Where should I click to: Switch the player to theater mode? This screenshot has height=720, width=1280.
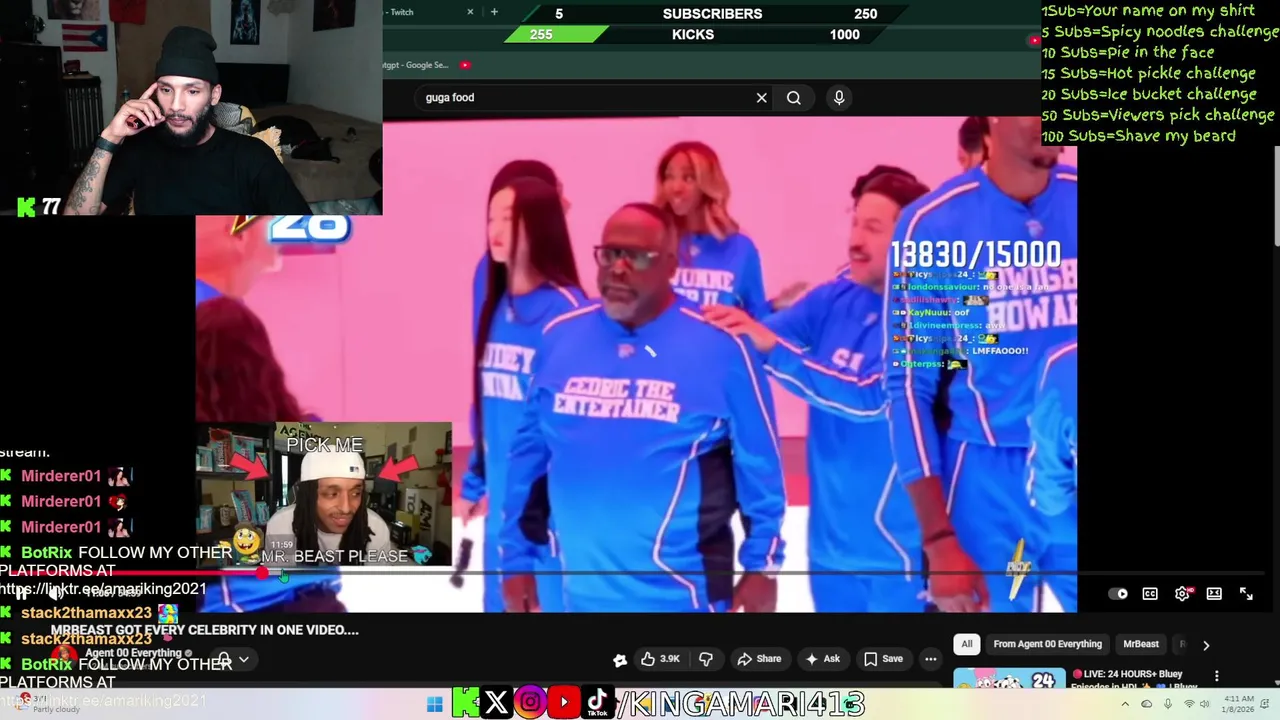point(1214,594)
